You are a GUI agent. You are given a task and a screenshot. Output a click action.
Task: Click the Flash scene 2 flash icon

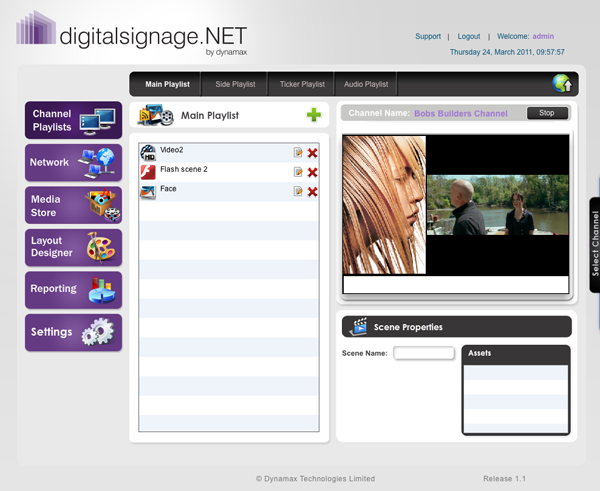(x=148, y=172)
